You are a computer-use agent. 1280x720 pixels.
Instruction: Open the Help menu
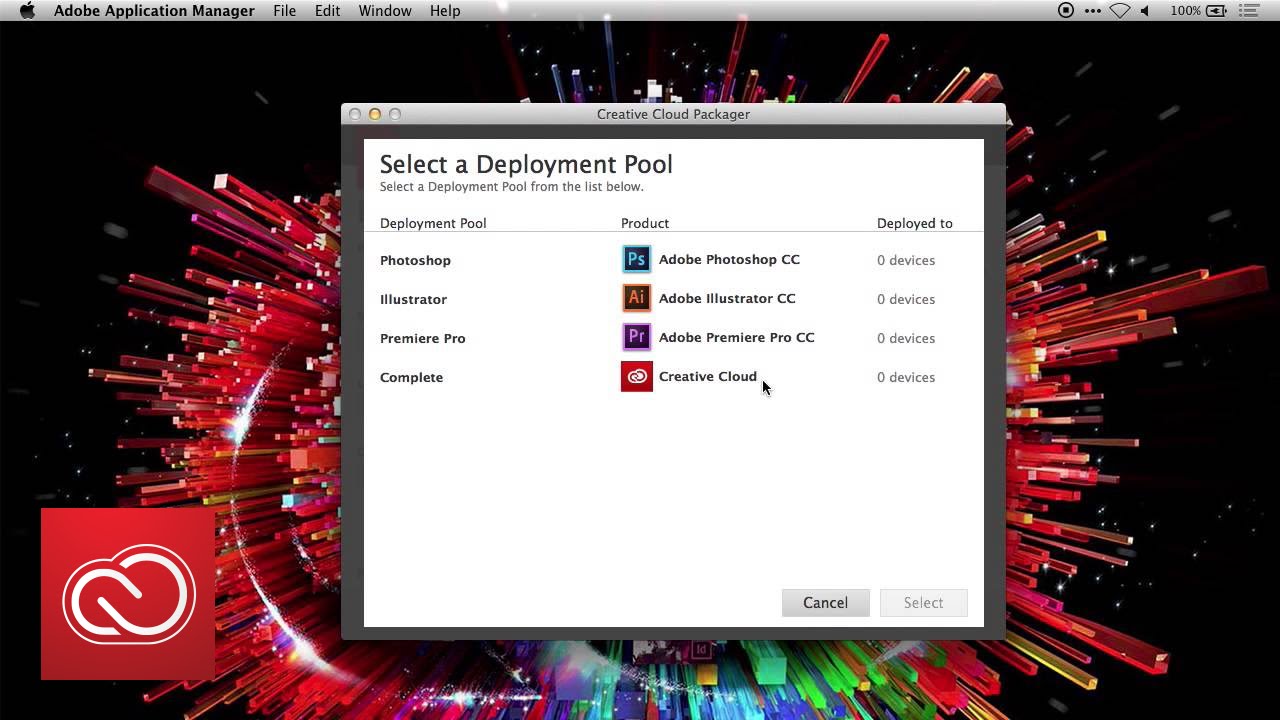click(445, 11)
